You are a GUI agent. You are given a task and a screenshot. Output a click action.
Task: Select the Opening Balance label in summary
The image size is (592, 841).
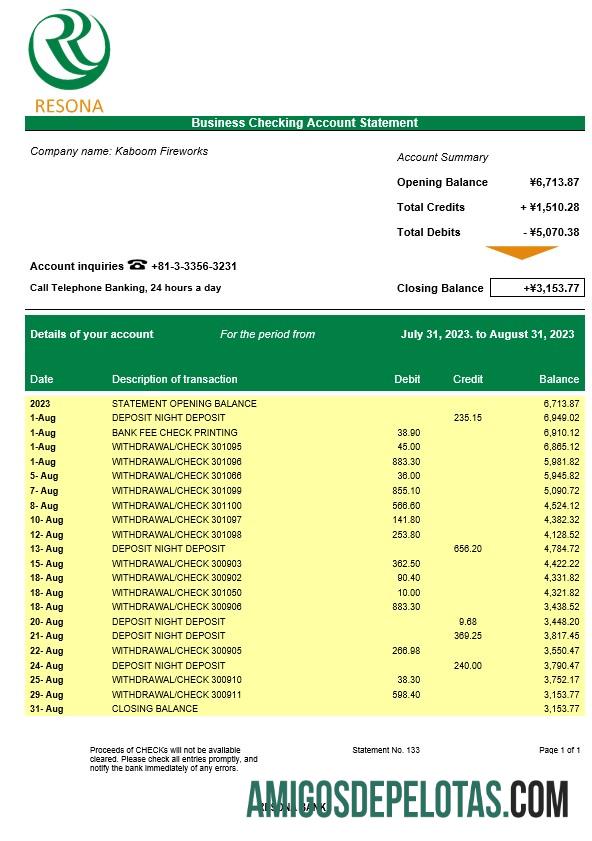pyautogui.click(x=442, y=182)
